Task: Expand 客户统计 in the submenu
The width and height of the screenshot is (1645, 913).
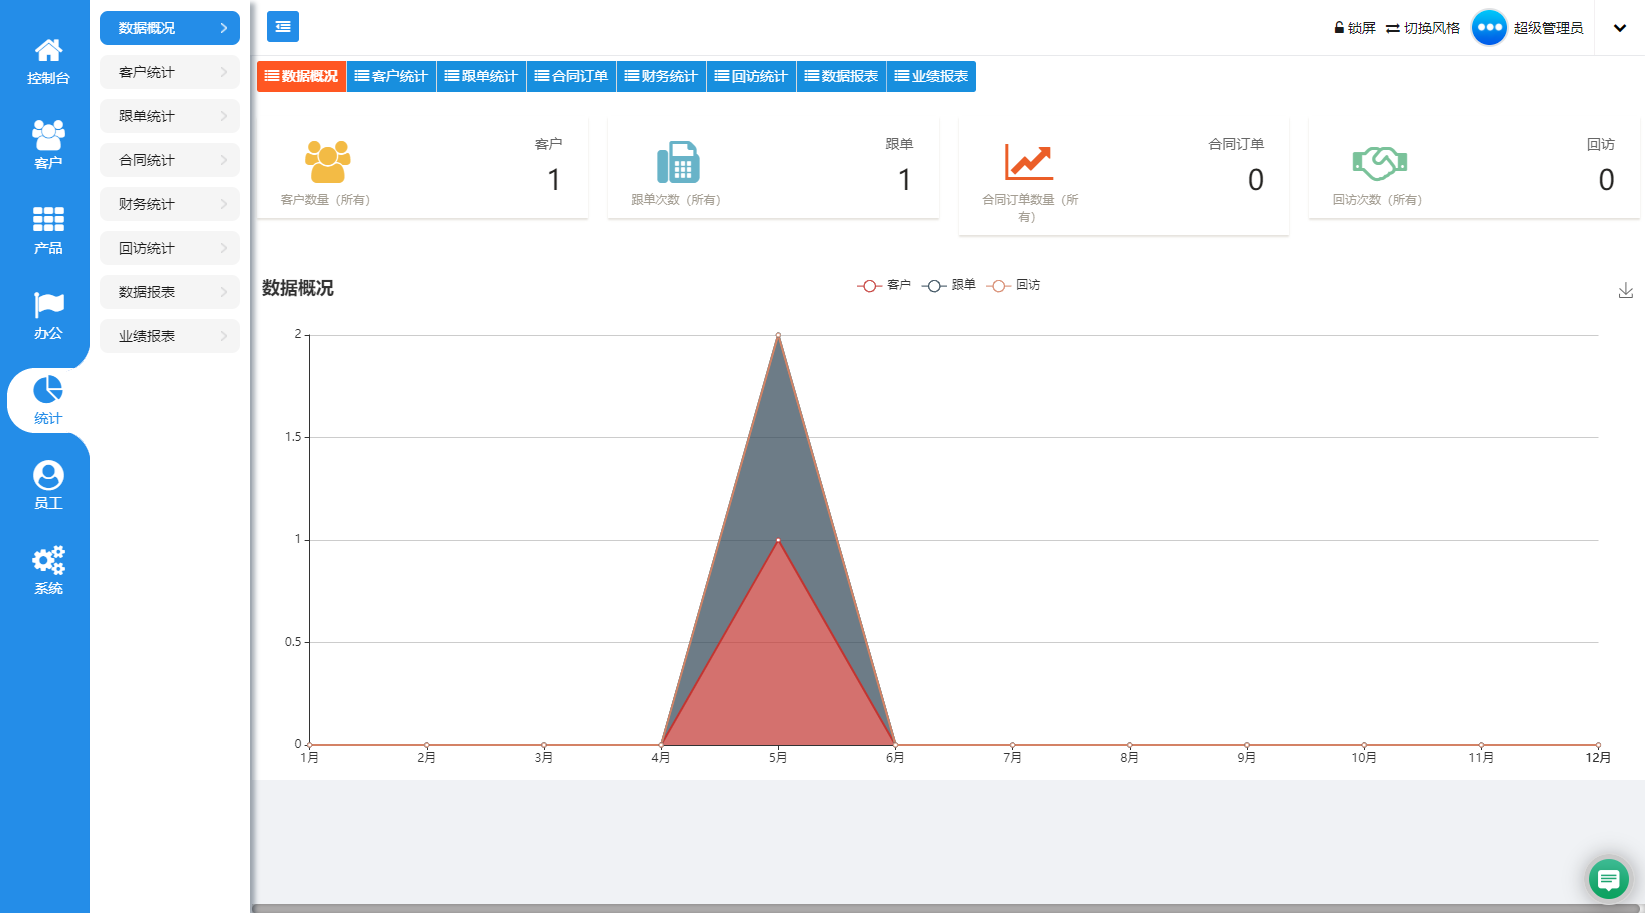Action: (170, 72)
